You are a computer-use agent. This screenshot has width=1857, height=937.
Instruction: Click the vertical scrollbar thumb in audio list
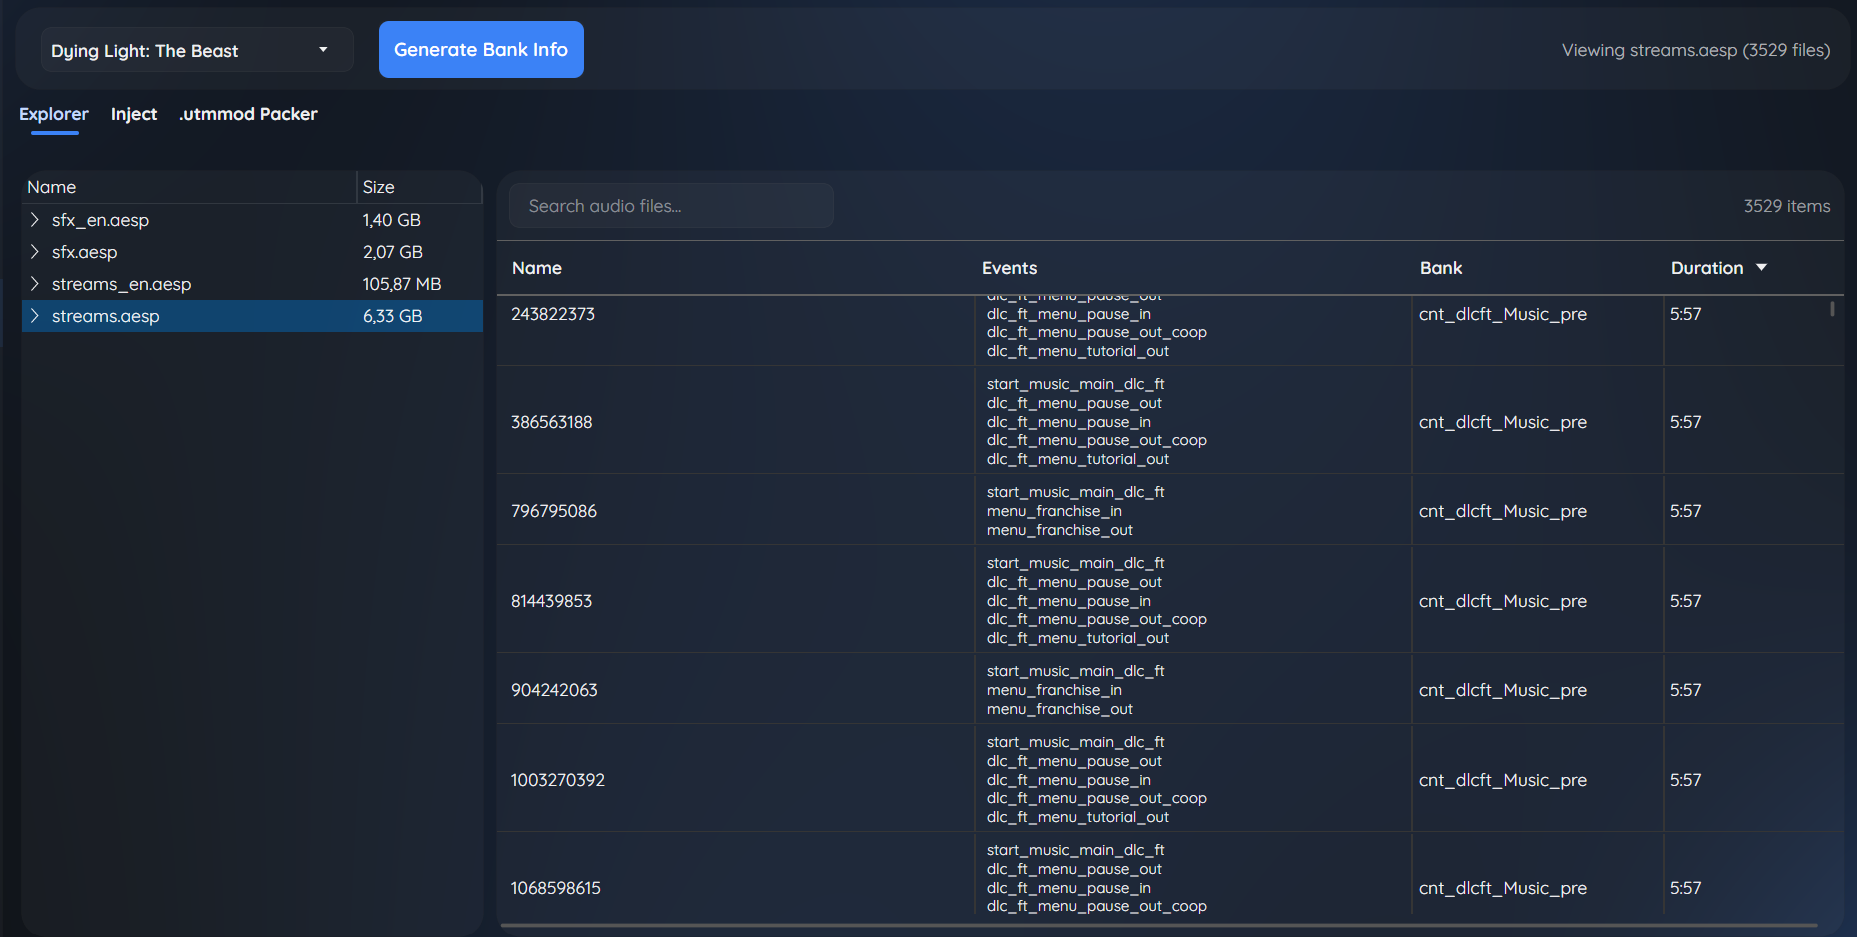[1832, 309]
